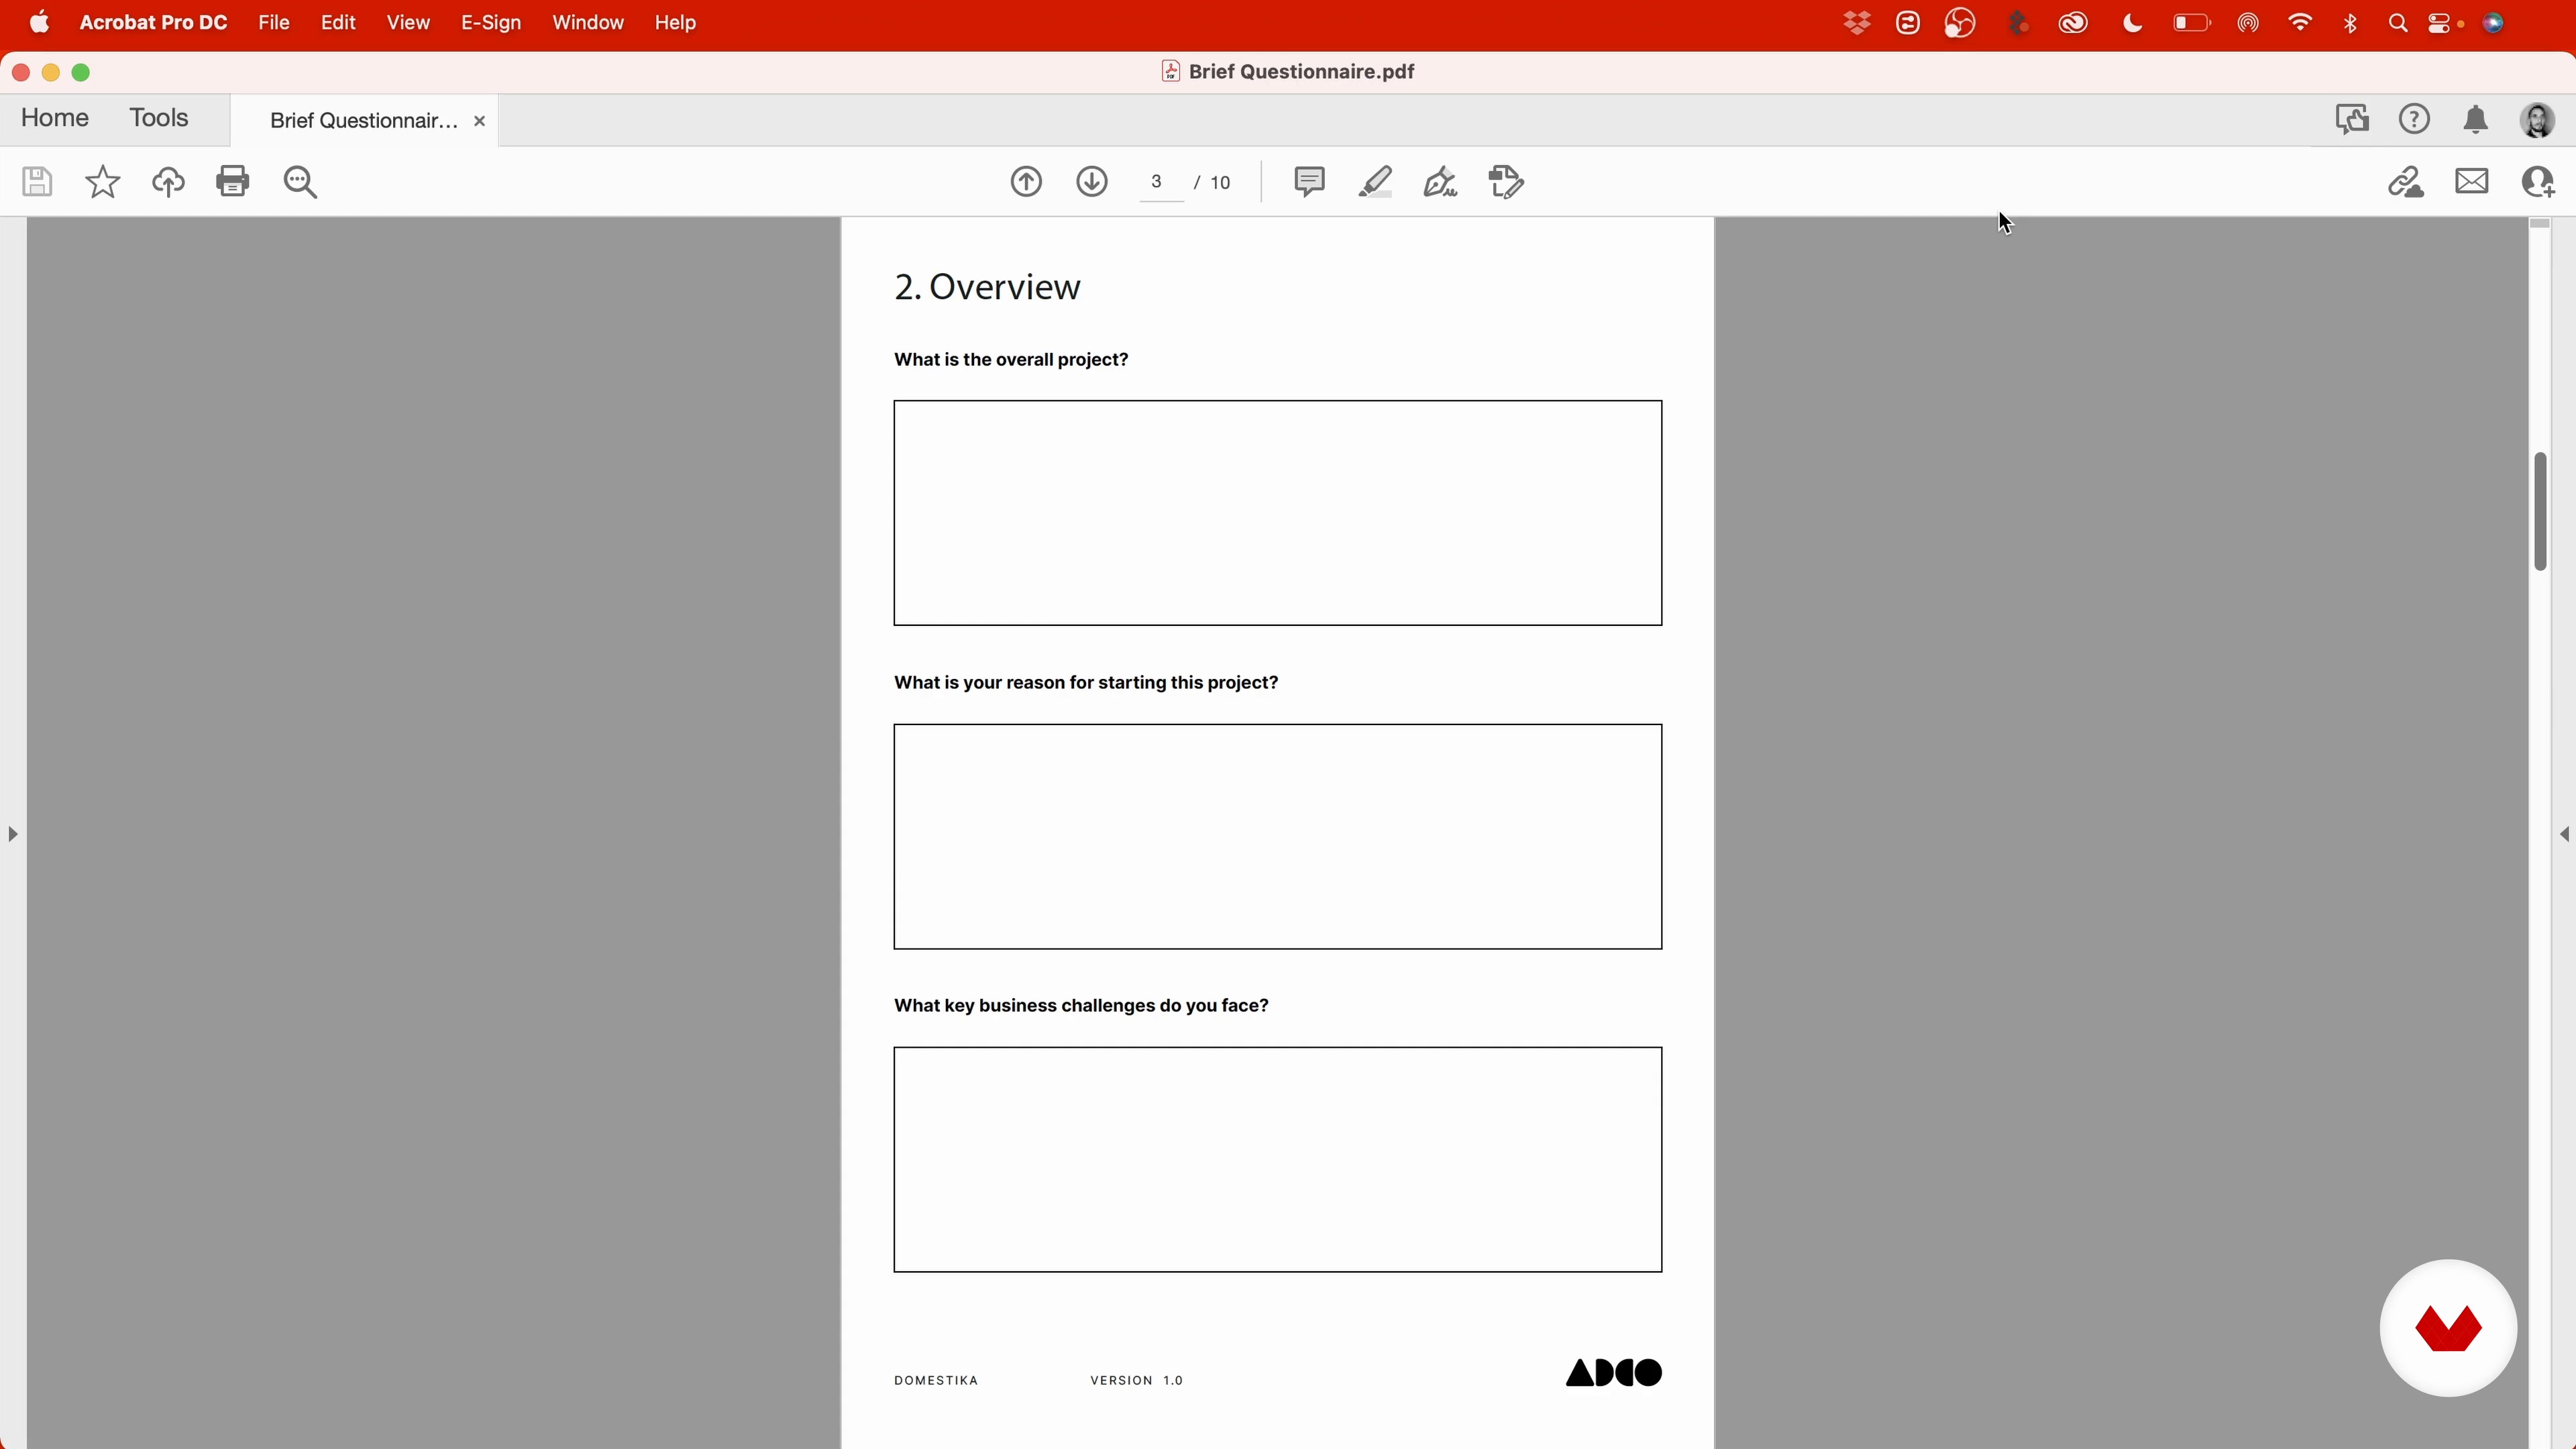
Task: Open the find text magnifier icon
Action: coord(300,182)
